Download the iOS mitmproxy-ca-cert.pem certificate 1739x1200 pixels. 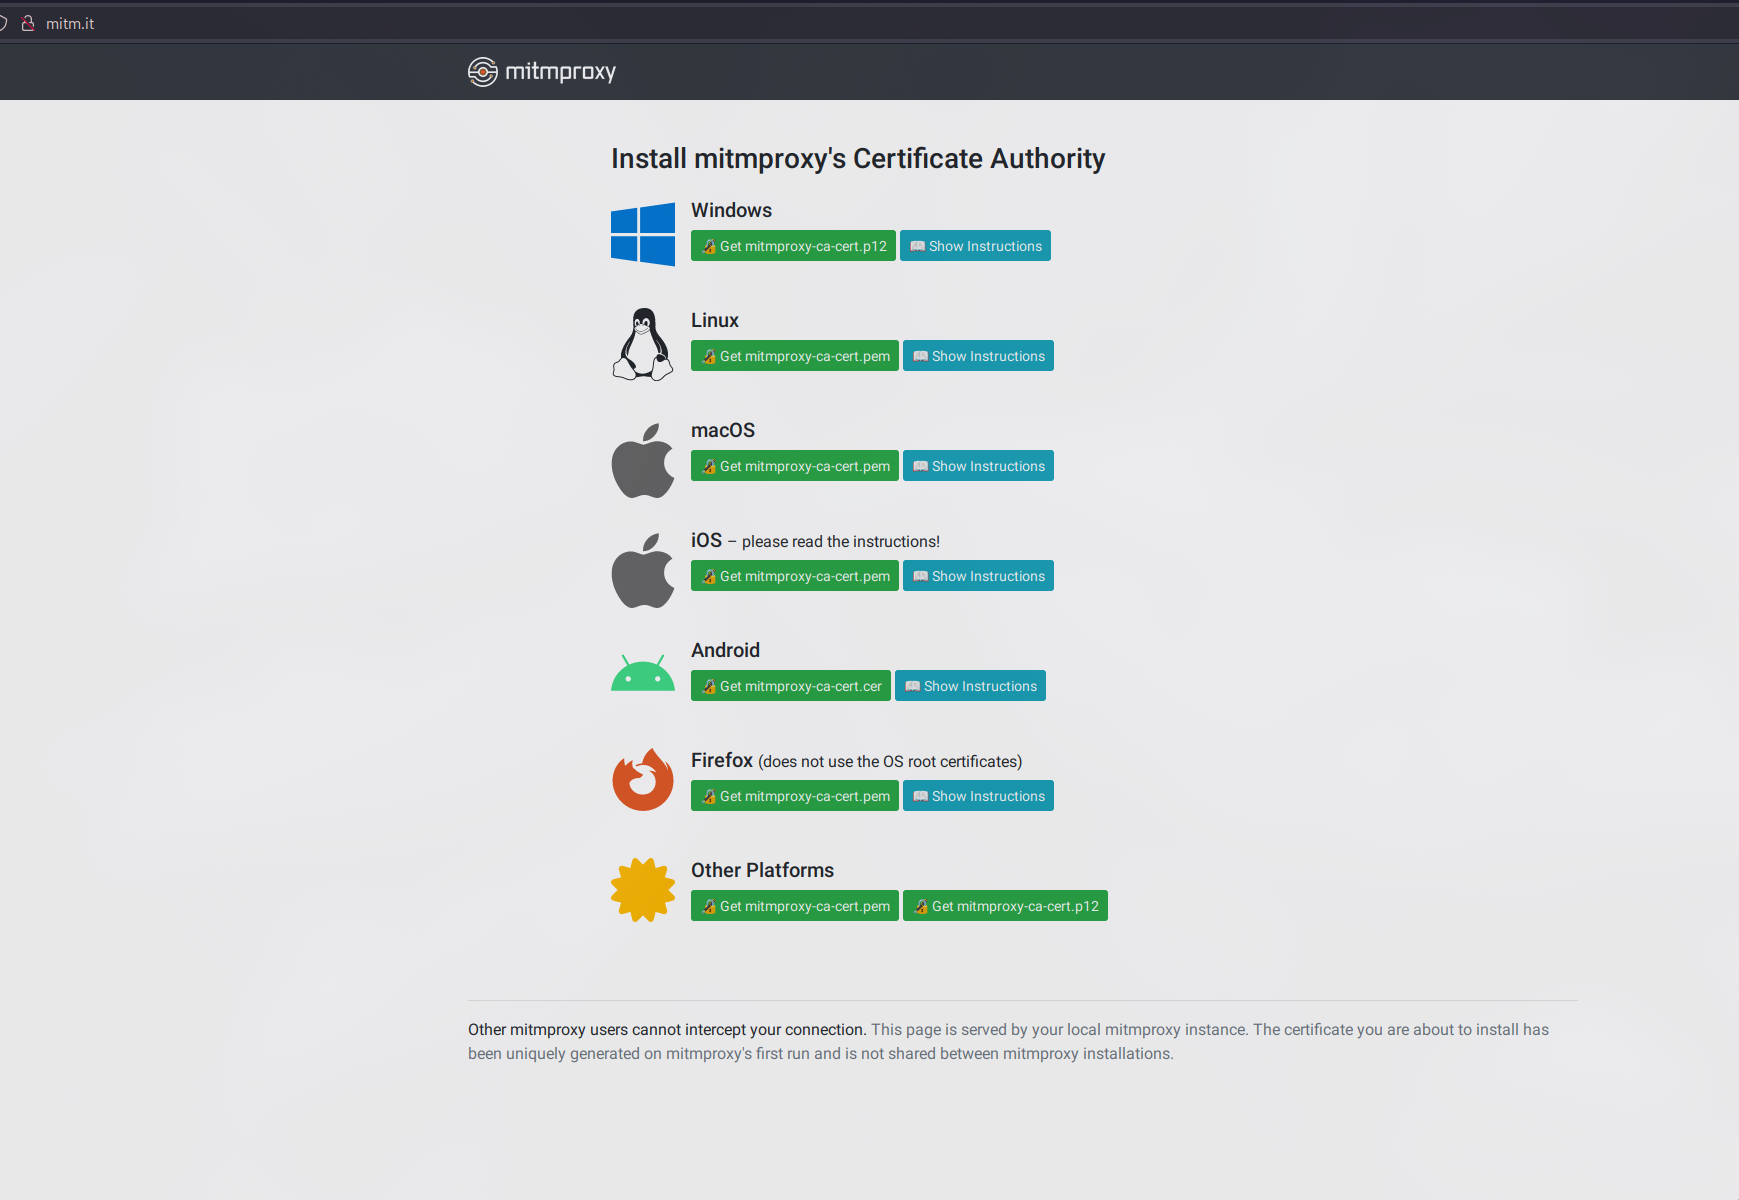click(795, 576)
